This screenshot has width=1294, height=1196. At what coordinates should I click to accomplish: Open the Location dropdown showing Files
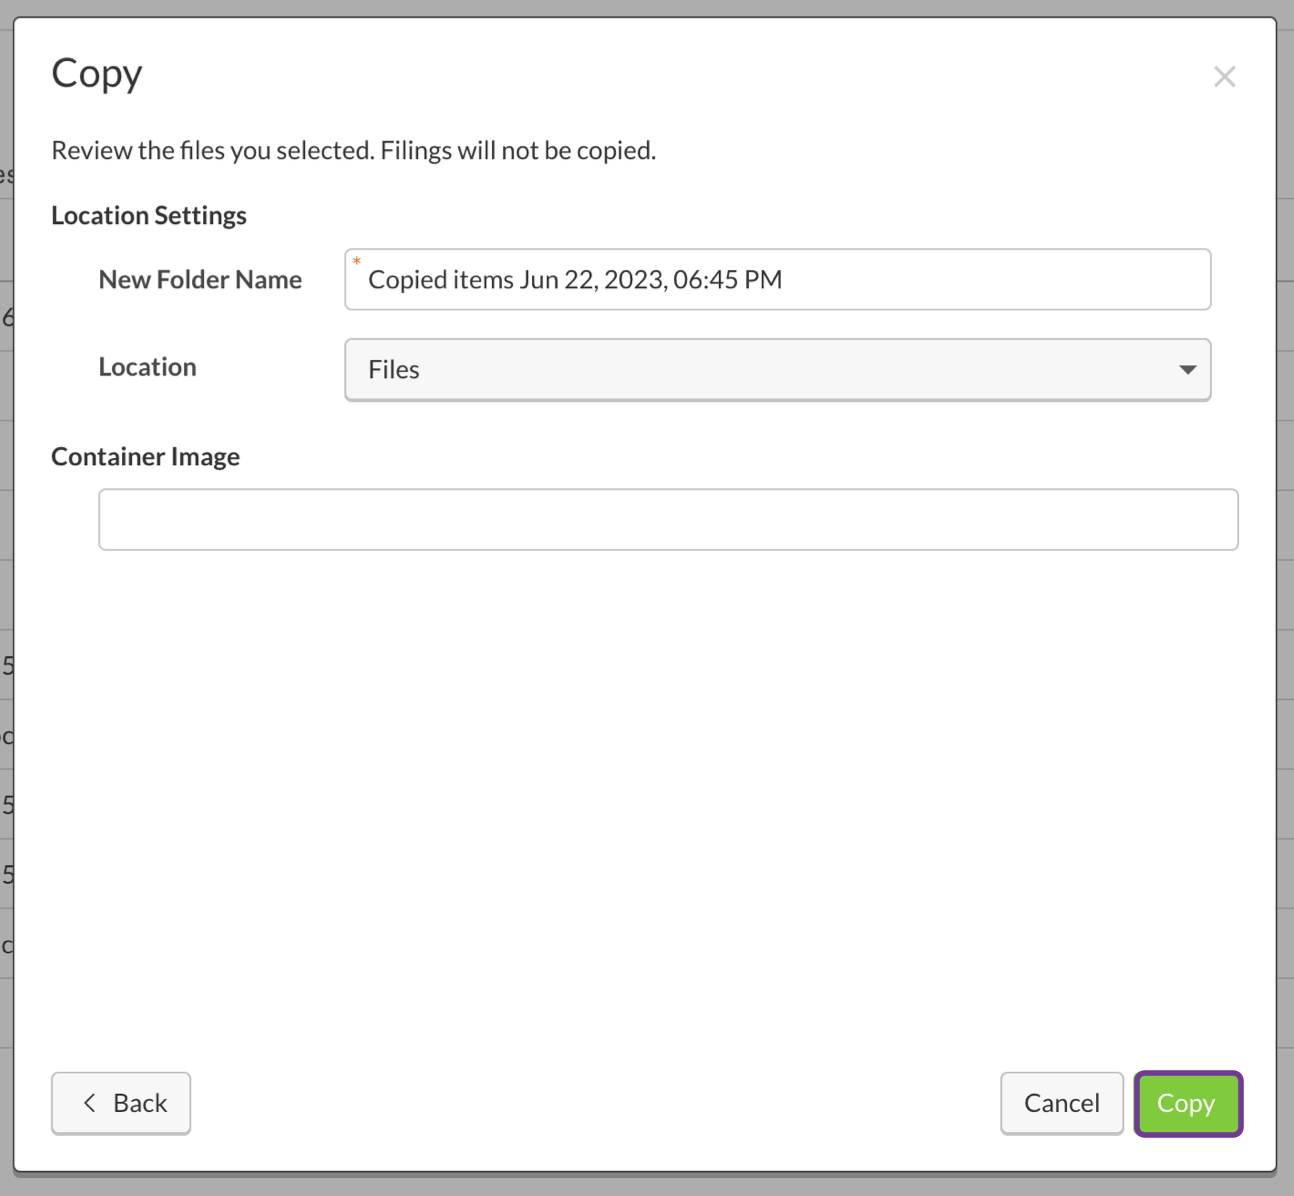(x=778, y=370)
